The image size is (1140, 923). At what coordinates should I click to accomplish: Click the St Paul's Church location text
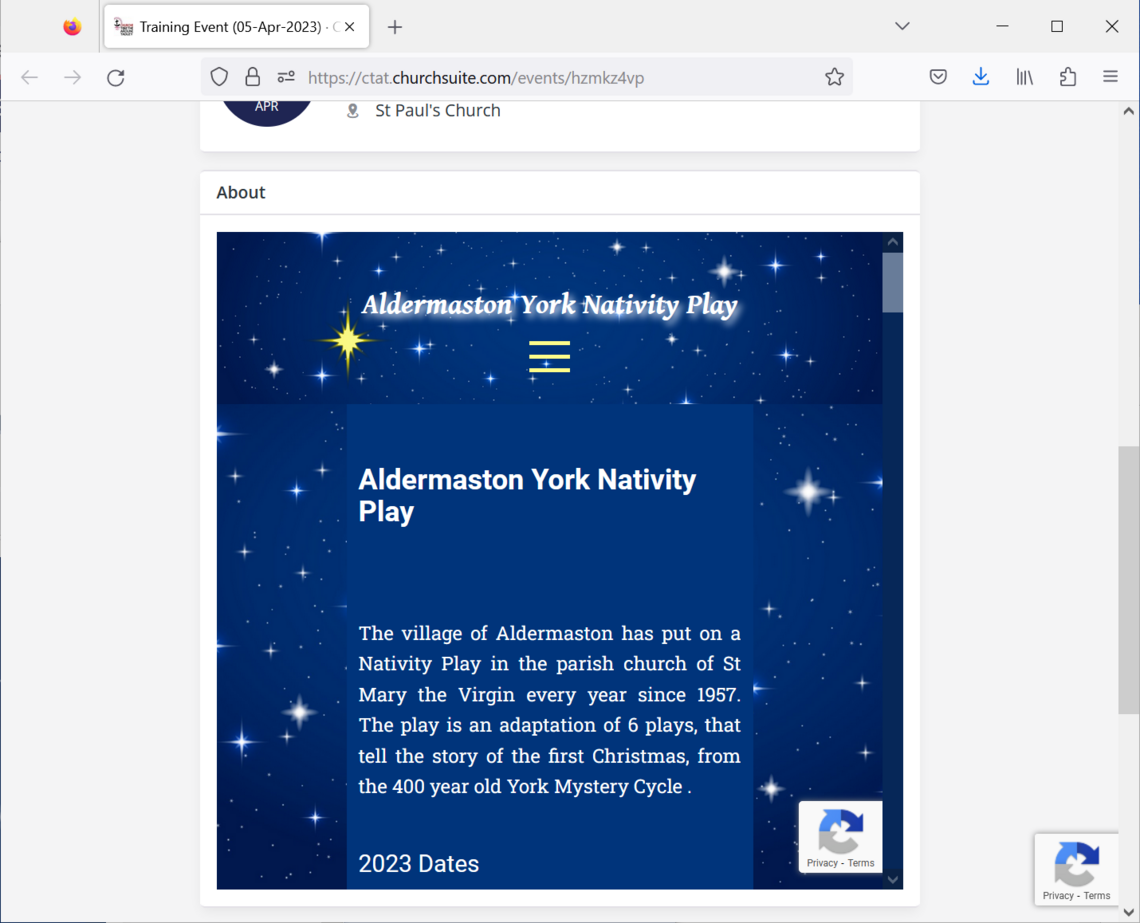438,110
